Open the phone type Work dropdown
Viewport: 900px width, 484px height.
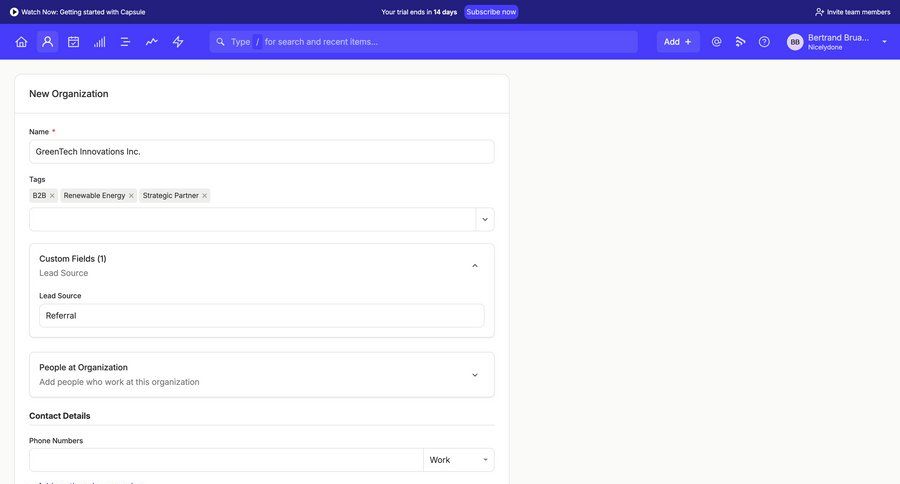coord(459,460)
